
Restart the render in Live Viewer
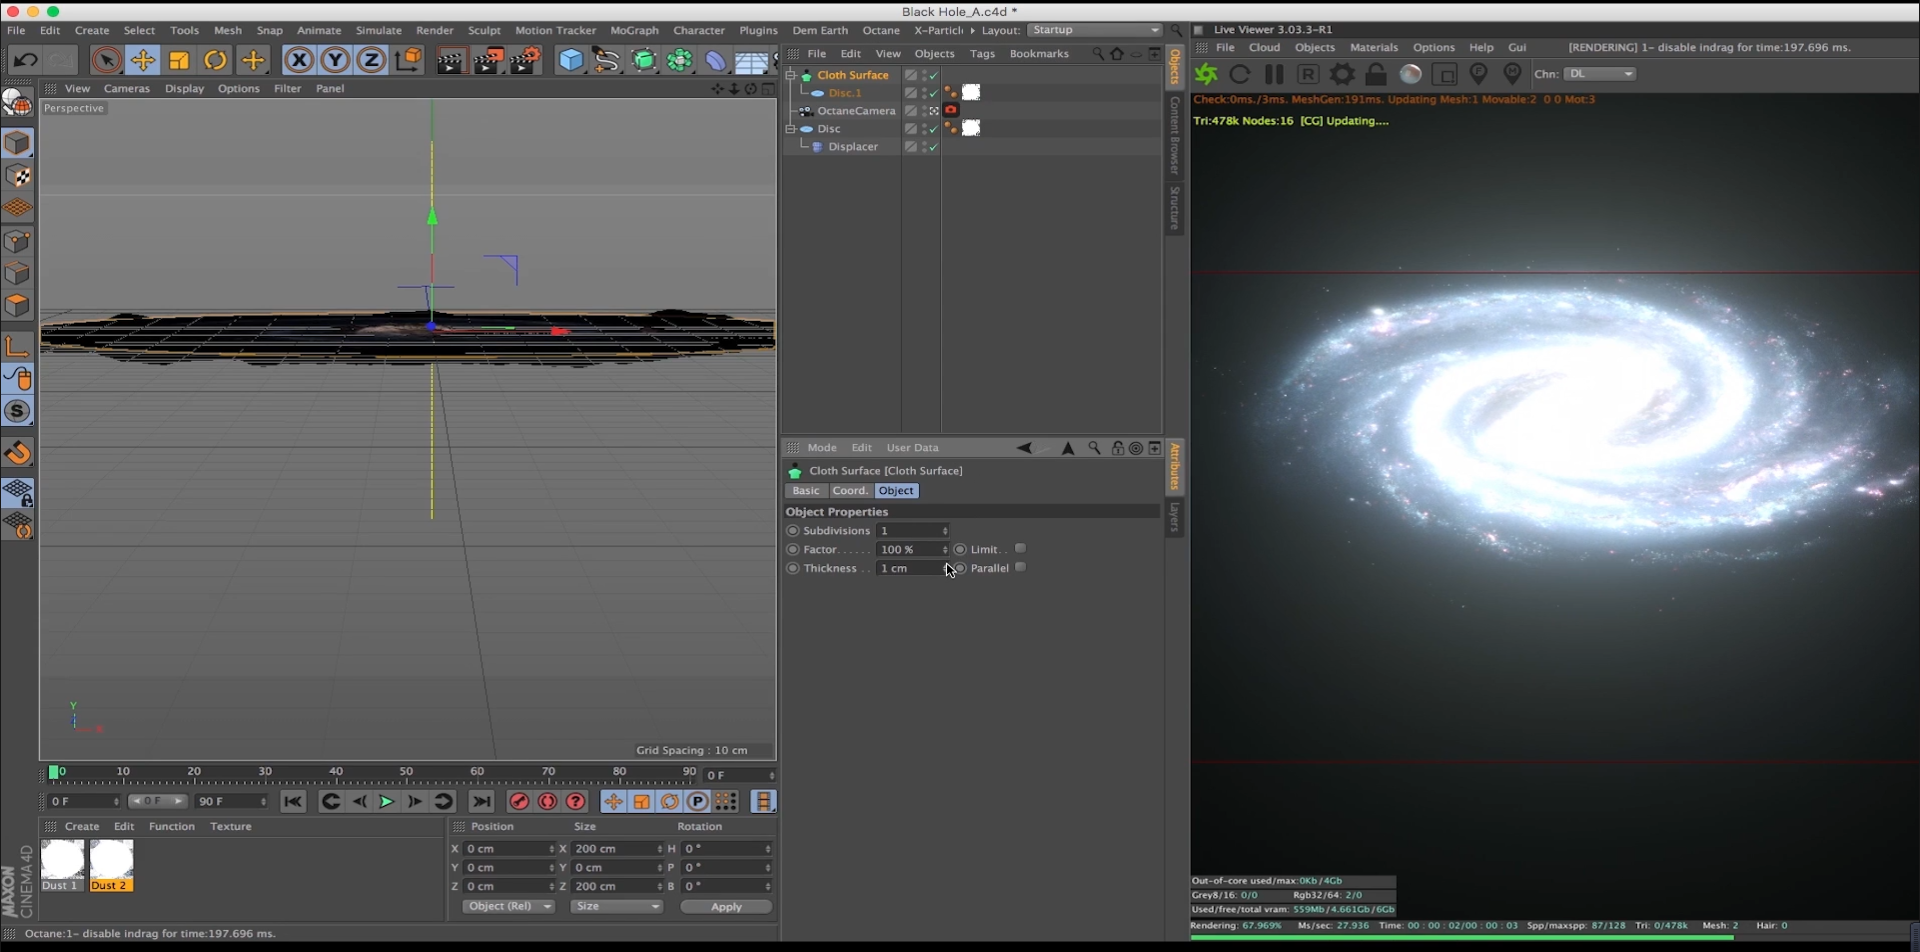point(1240,74)
